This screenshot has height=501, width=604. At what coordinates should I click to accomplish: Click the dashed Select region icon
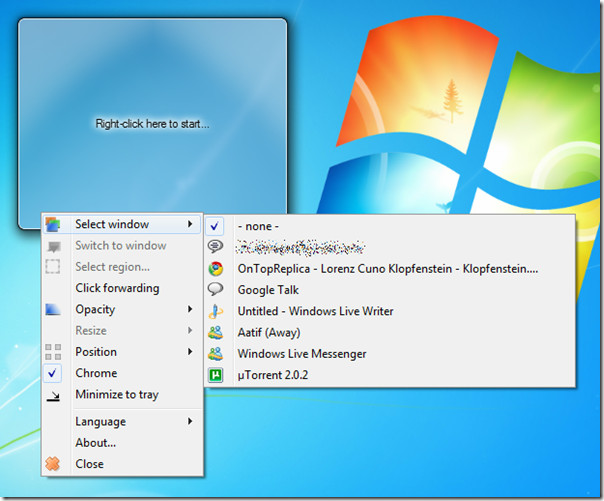tap(53, 266)
